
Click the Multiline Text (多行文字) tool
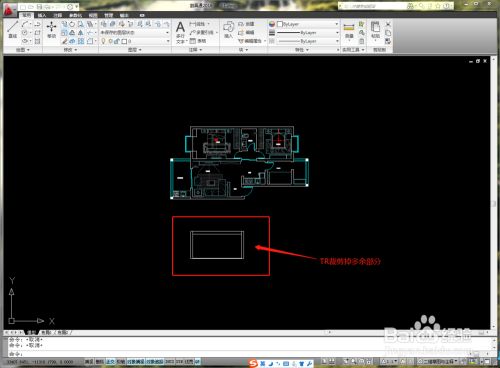coord(180,32)
